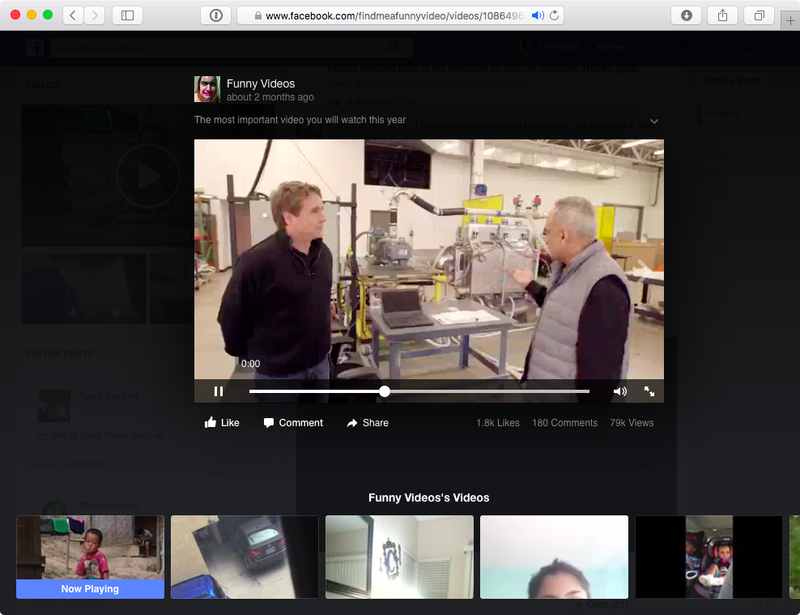The height and width of the screenshot is (615, 800).
Task: View the 1.8k Likes count
Action: [498, 423]
